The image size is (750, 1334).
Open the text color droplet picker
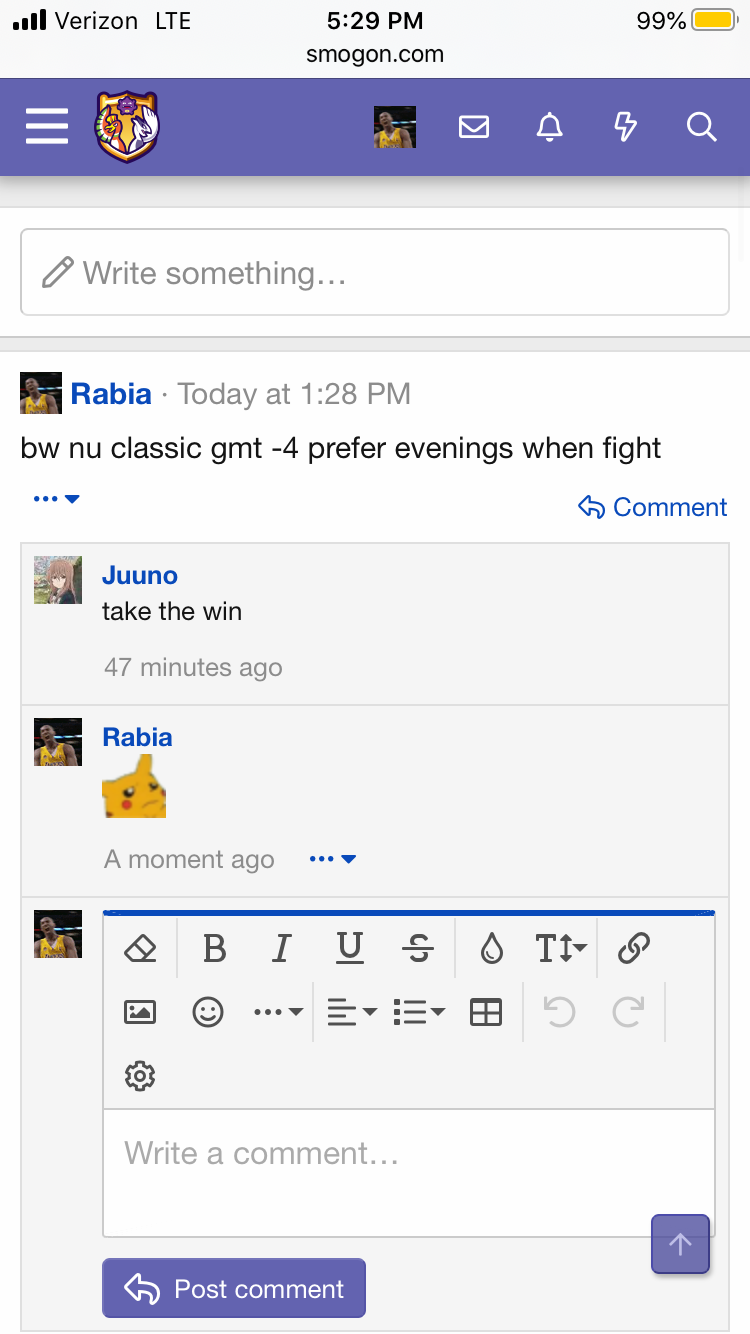click(491, 948)
